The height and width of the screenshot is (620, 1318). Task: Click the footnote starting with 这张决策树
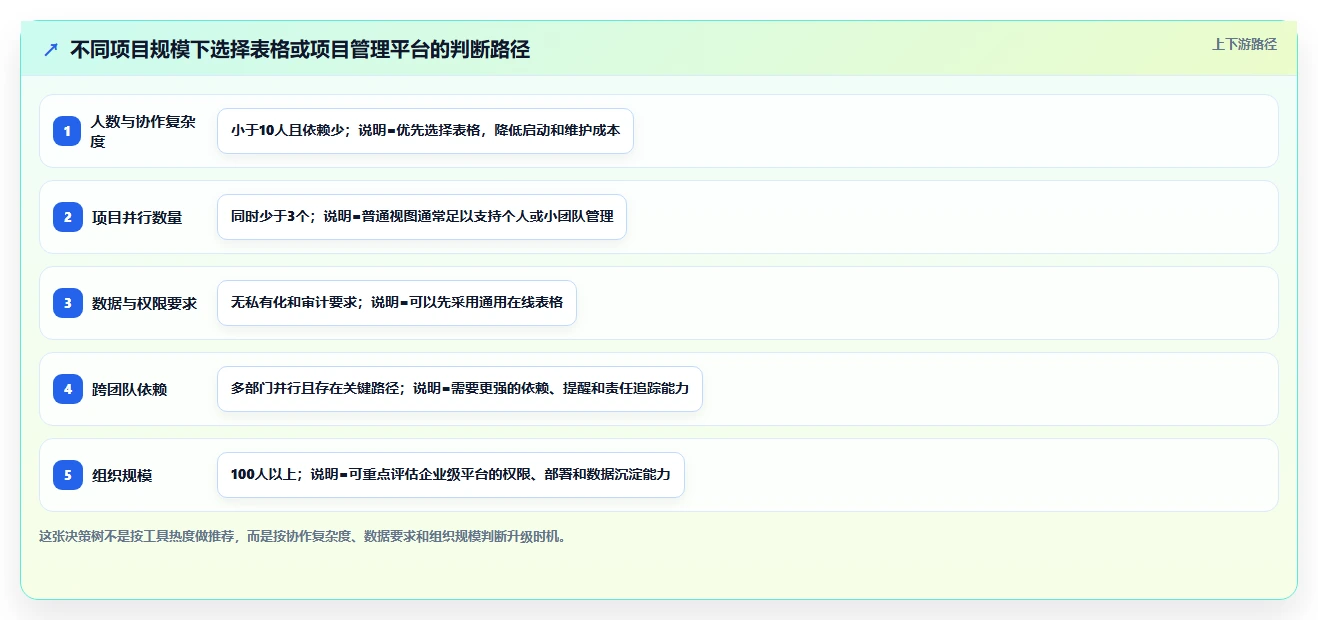click(x=303, y=536)
